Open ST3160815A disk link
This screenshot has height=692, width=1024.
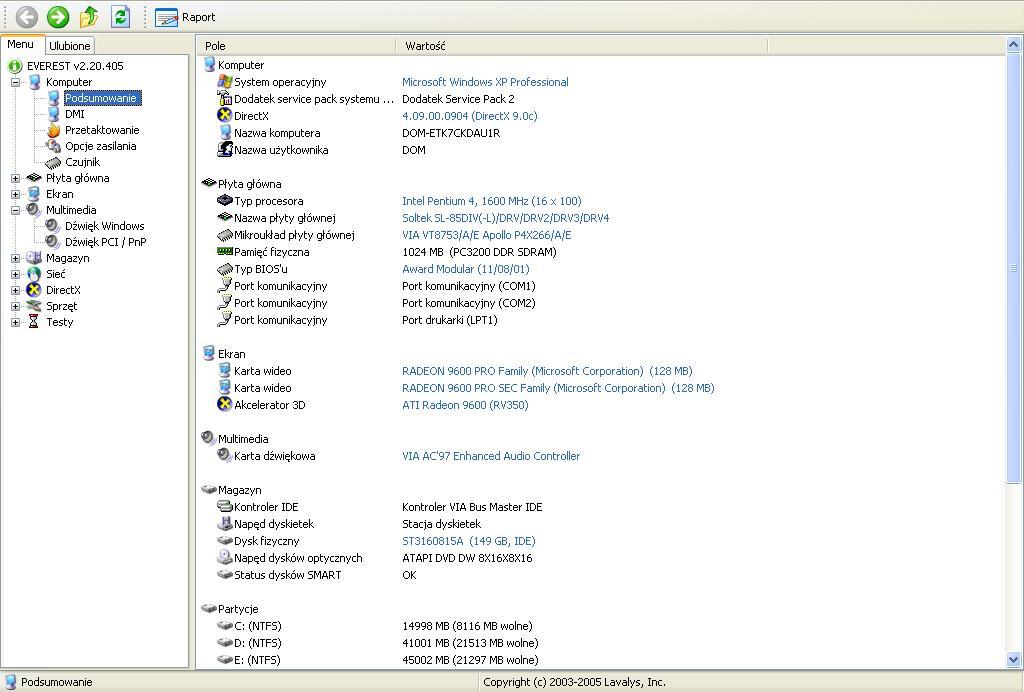(x=469, y=541)
